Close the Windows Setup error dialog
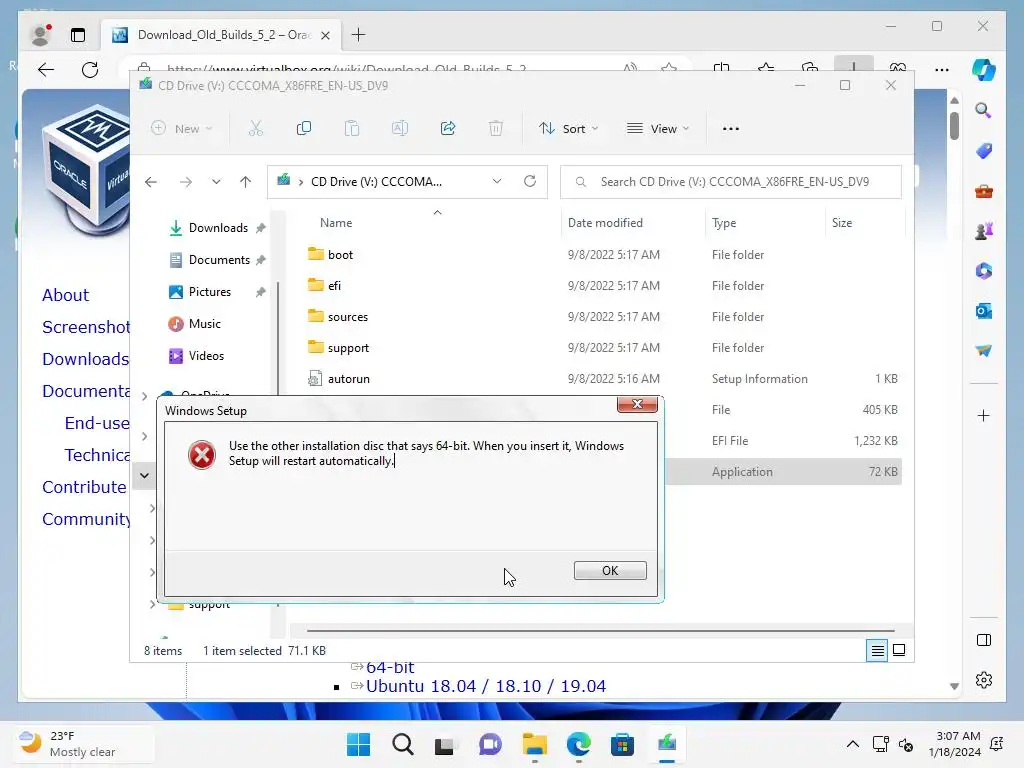This screenshot has width=1024, height=768. point(637,404)
